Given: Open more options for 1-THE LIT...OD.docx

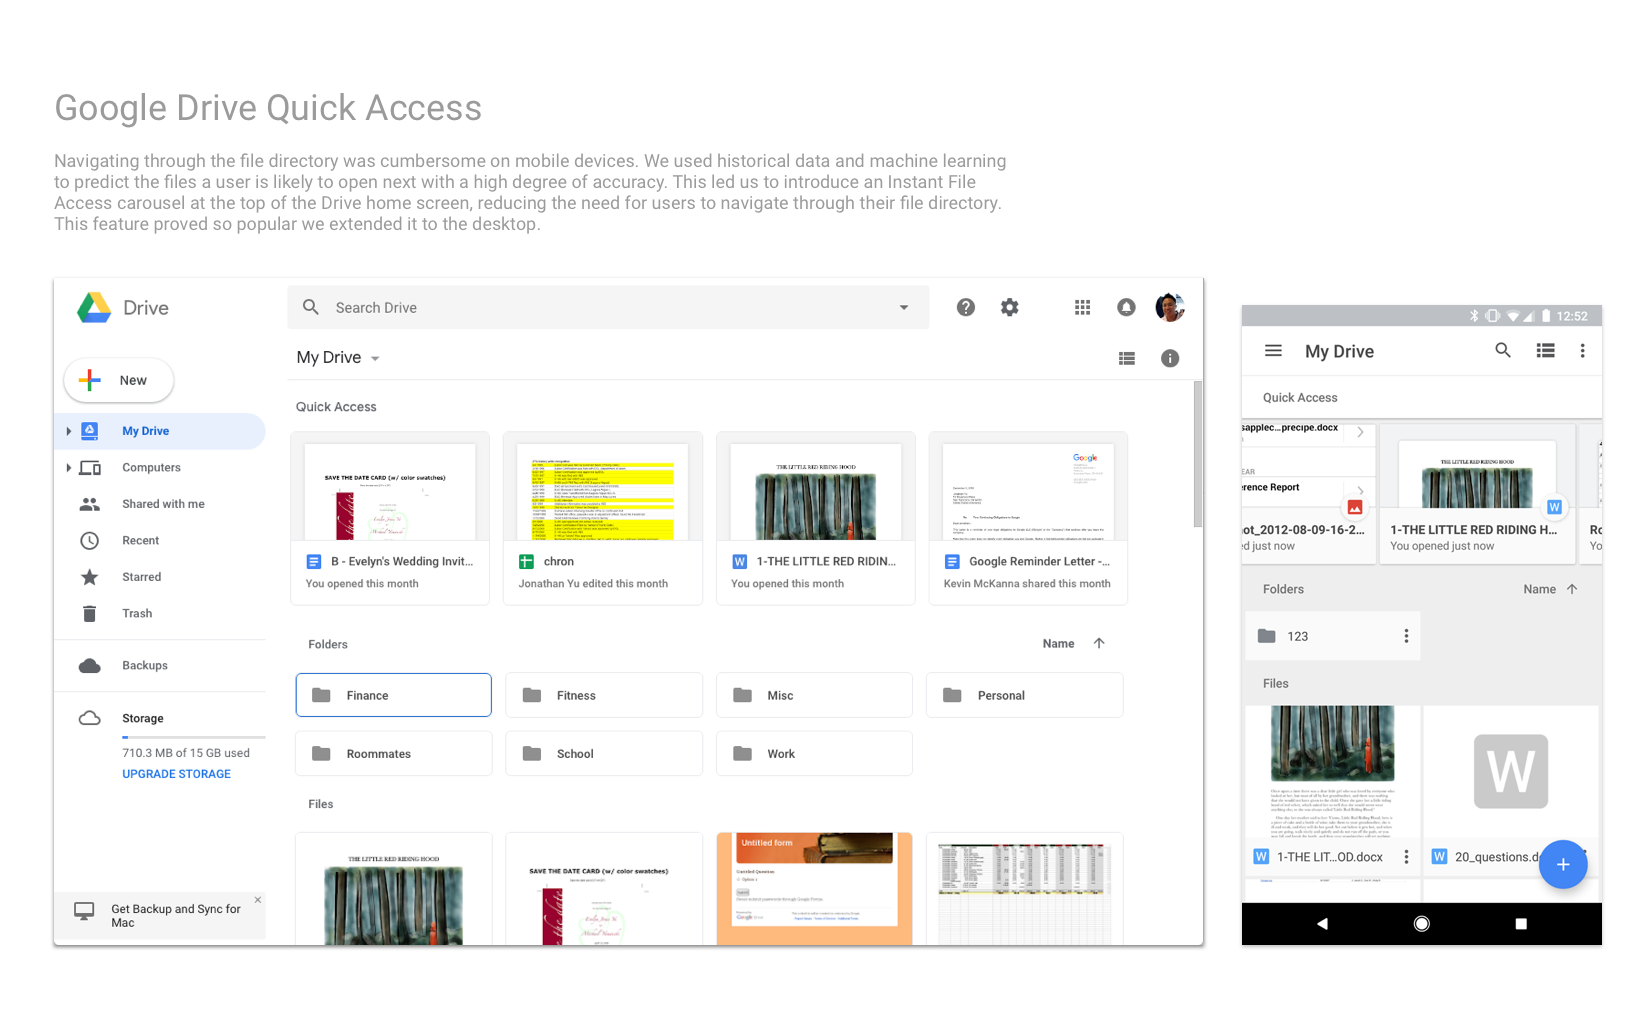Looking at the screenshot, I should [x=1406, y=857].
